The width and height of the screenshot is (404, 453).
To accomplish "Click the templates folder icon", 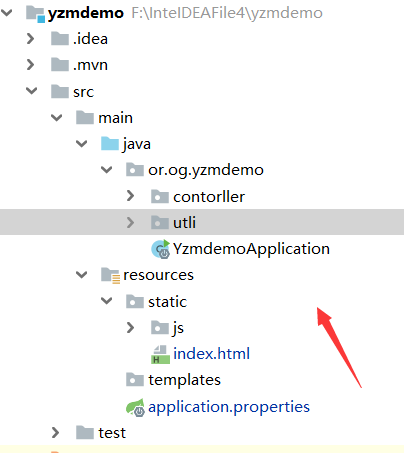I will pos(135,380).
